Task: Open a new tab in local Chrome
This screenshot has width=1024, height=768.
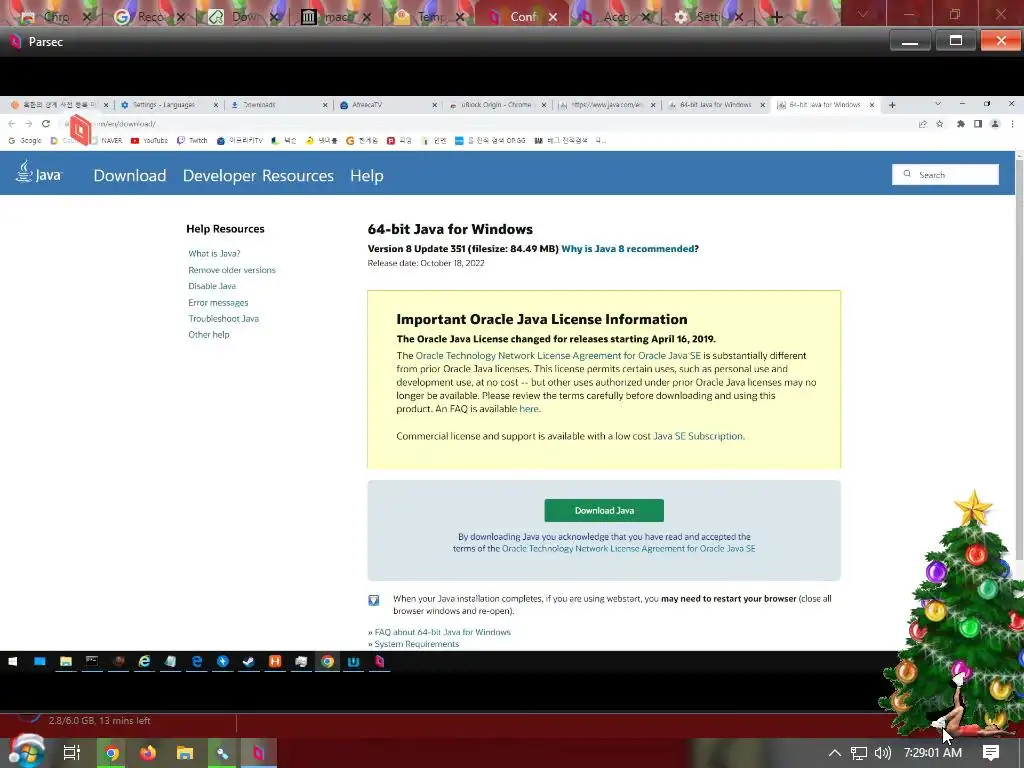Action: point(776,17)
